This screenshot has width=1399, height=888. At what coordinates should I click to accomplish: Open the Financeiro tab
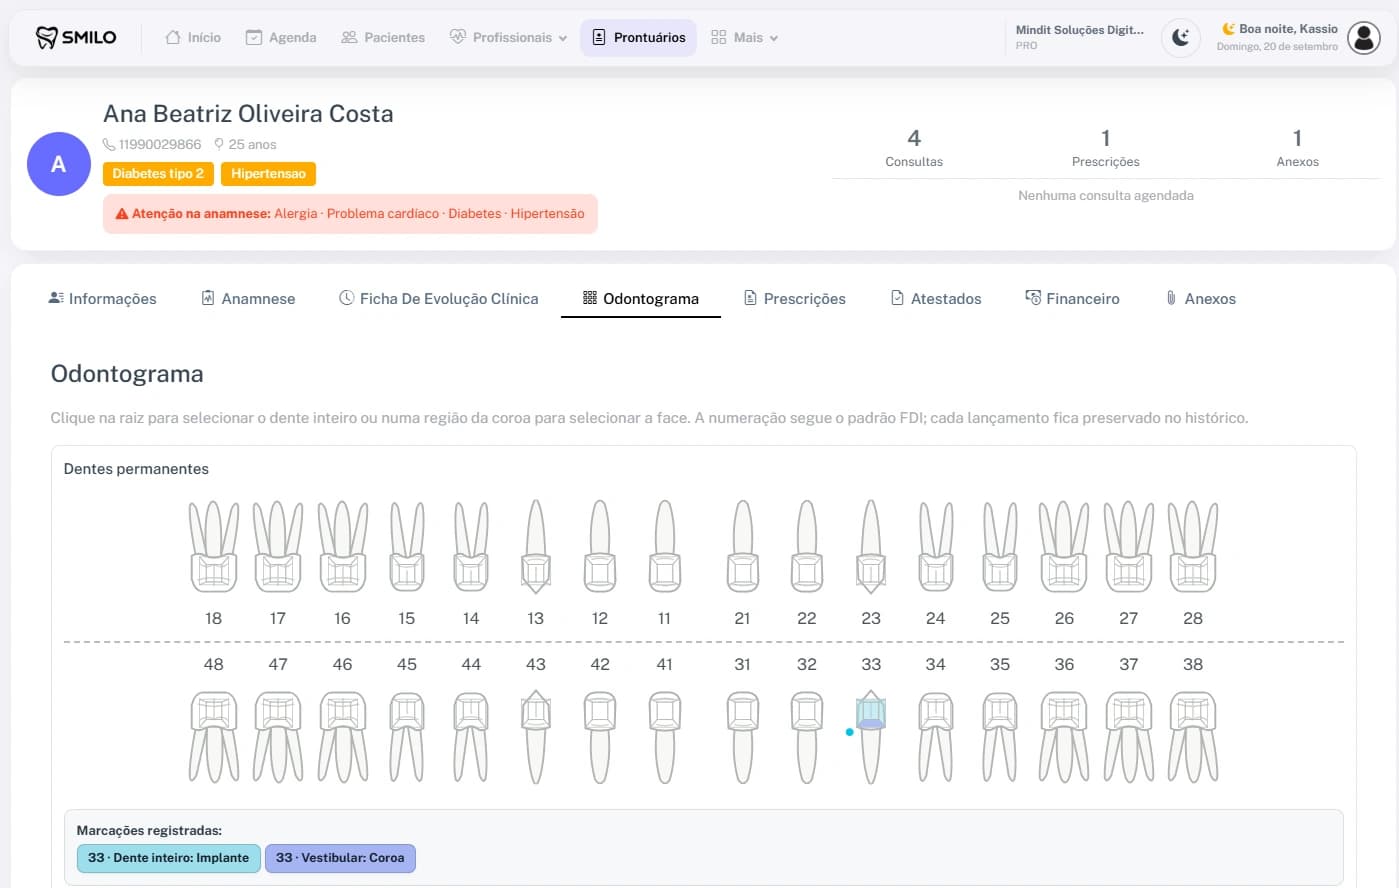[x=1072, y=298]
